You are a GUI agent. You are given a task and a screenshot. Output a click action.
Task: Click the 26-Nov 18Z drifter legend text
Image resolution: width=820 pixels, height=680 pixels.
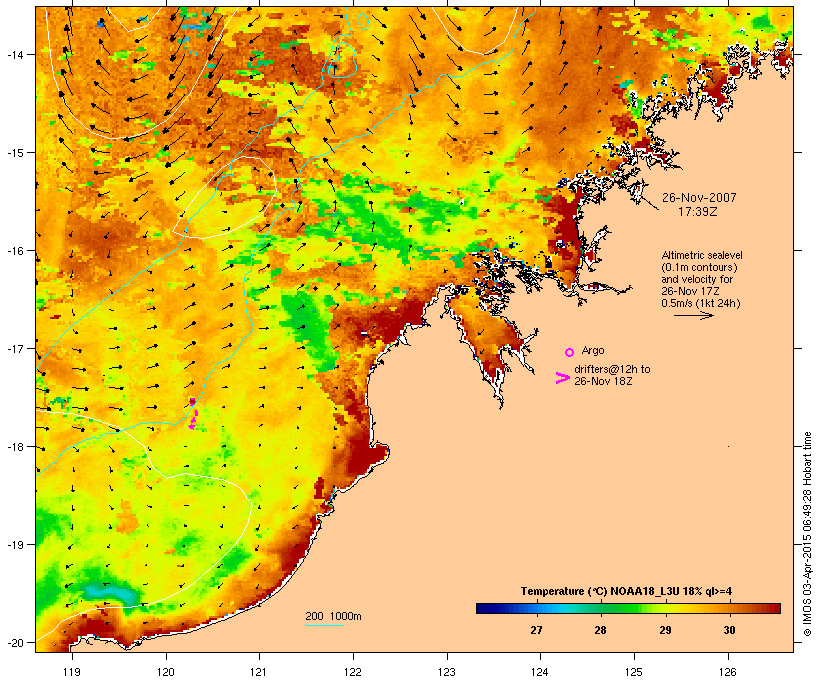pos(603,381)
